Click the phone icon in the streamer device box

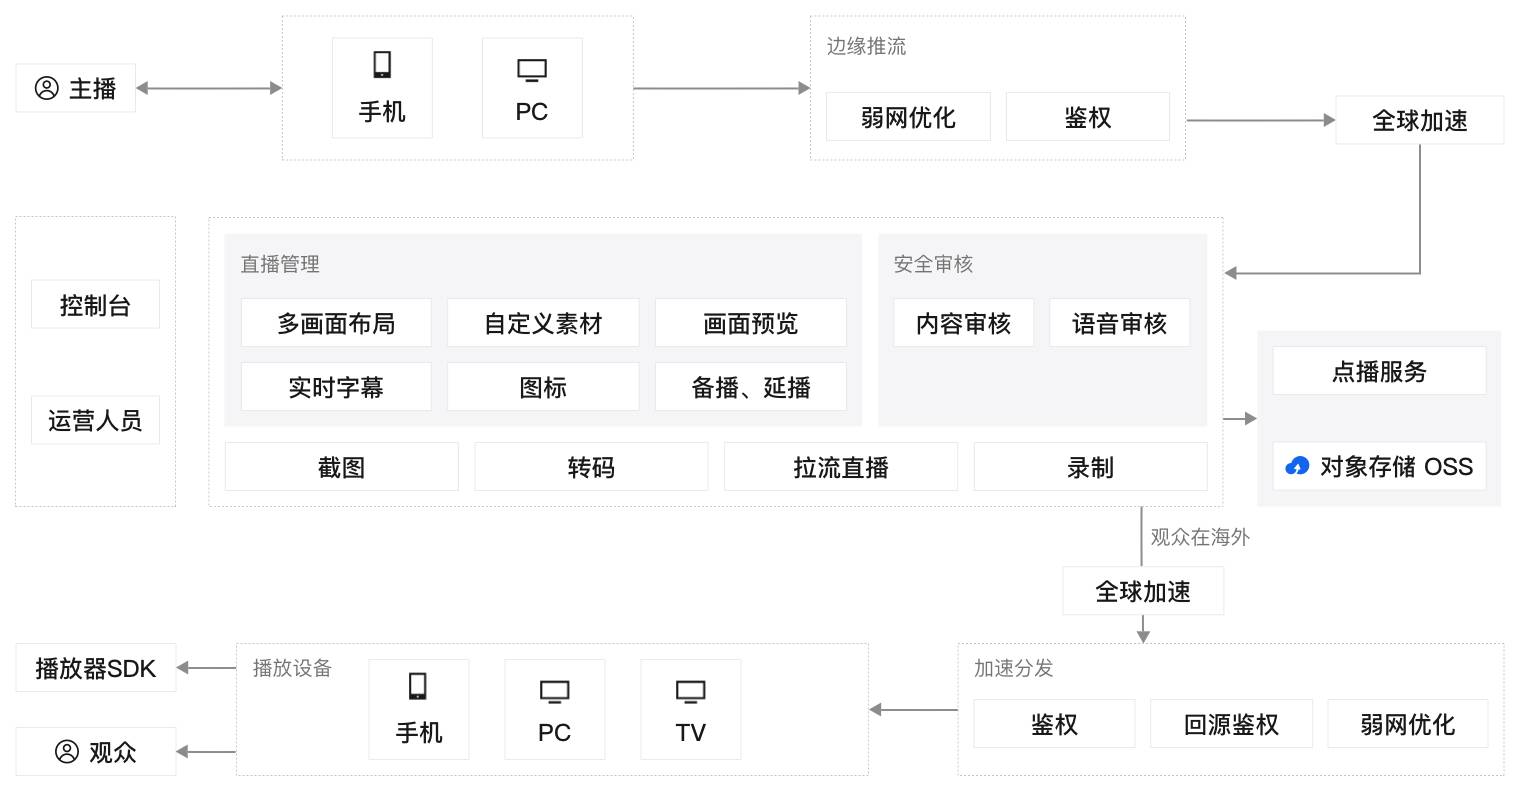tap(382, 65)
